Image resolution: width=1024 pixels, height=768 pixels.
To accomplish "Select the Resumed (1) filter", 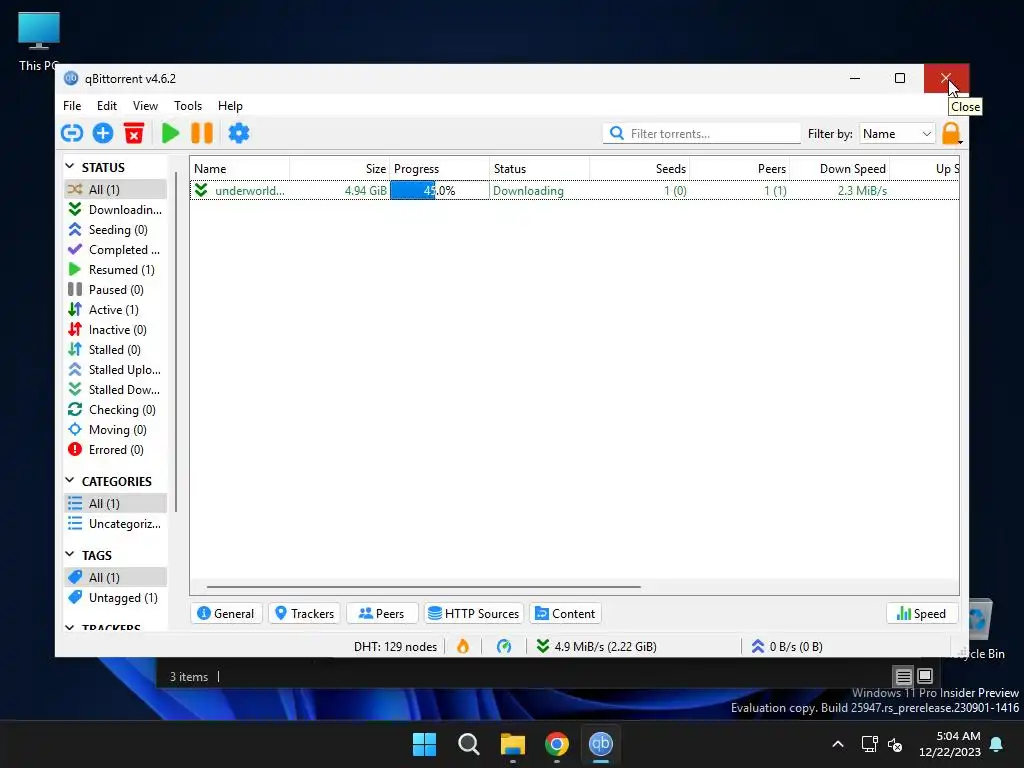I will click(116, 270).
